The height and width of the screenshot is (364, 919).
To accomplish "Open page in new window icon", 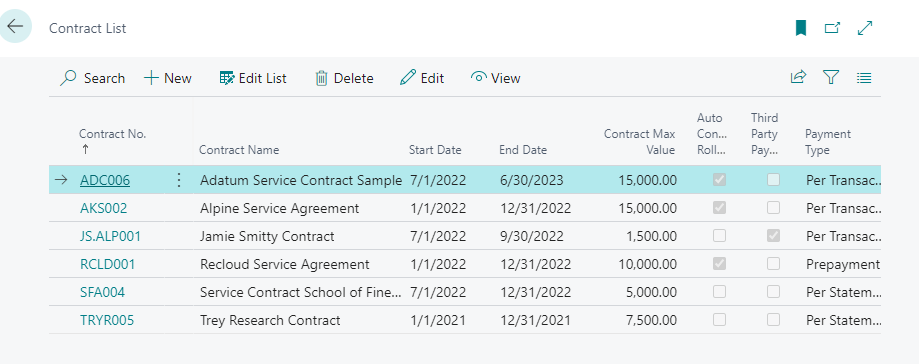I will [832, 28].
